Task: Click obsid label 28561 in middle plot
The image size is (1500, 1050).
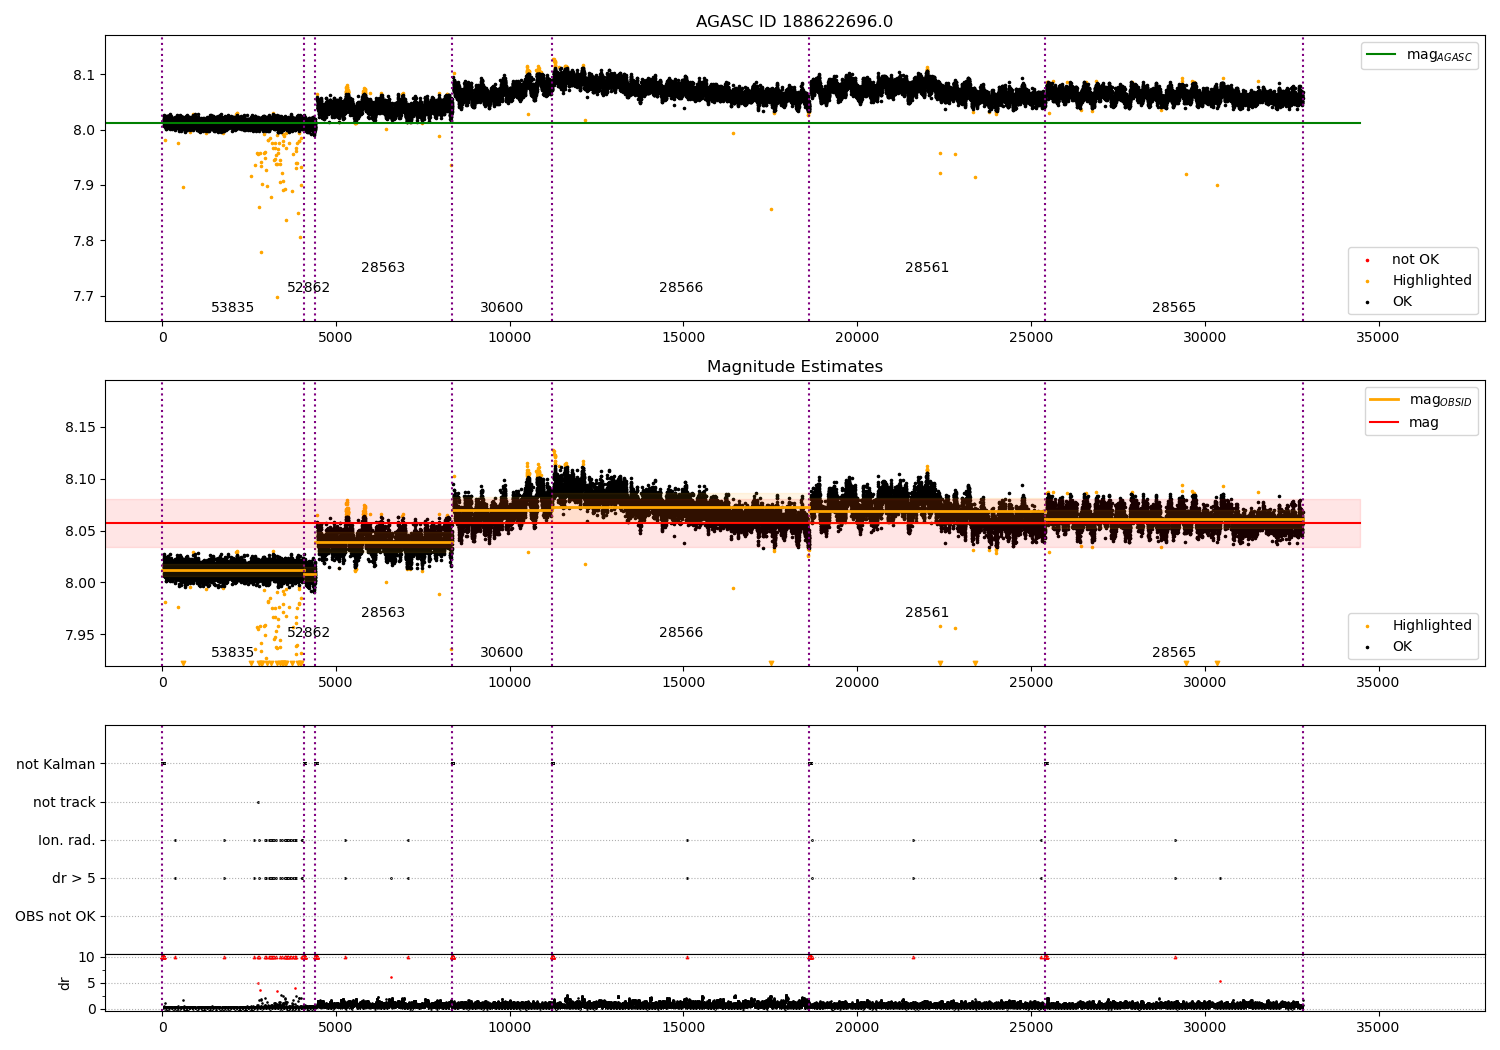Action: (x=927, y=613)
